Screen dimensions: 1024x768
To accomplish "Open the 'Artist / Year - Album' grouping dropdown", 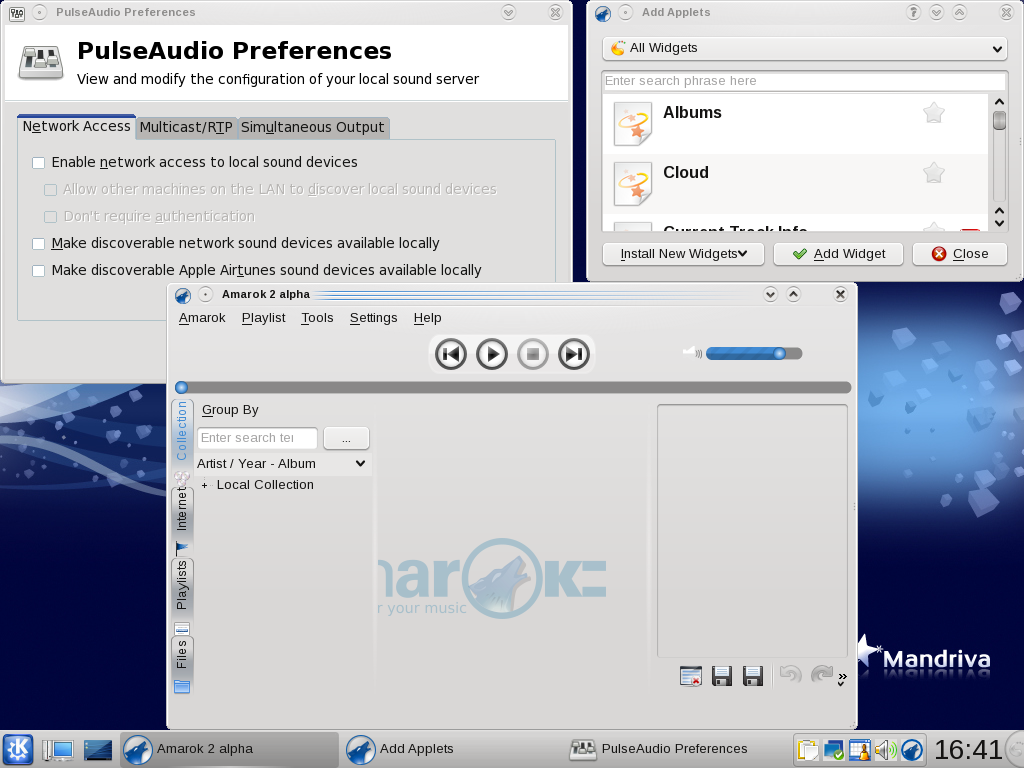I will coord(282,464).
